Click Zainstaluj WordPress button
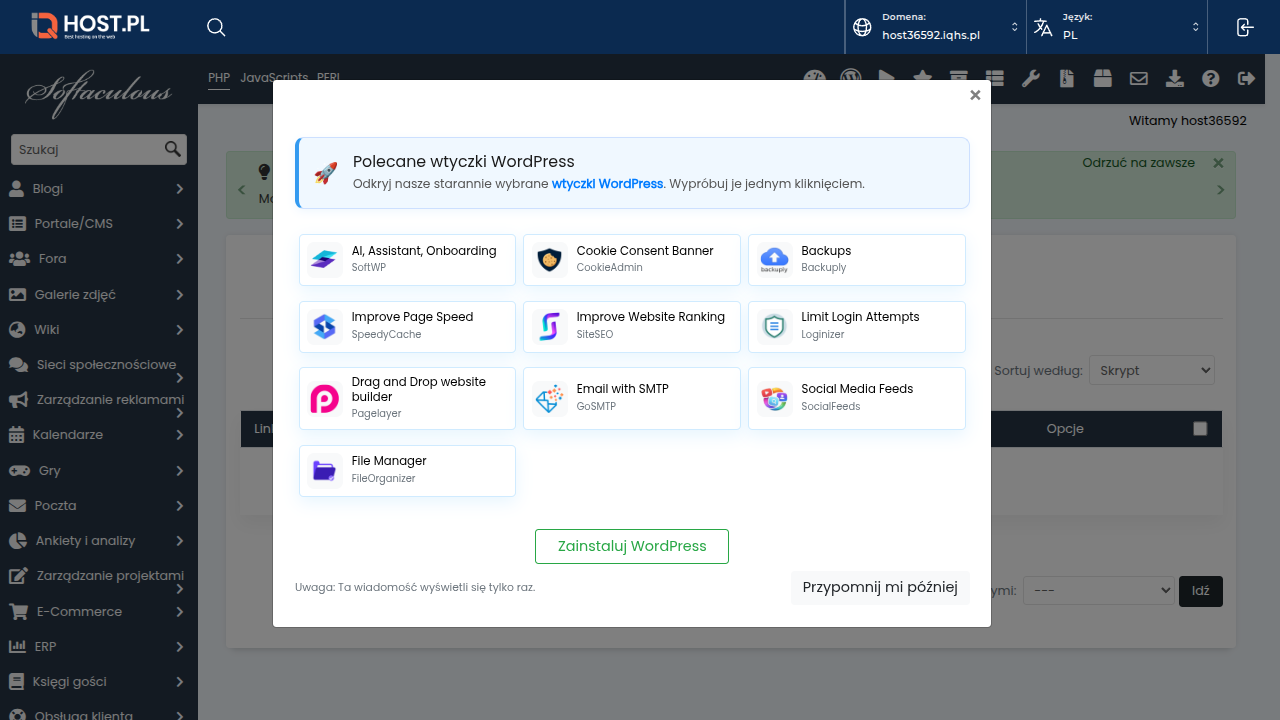This screenshot has height=720, width=1280. [632, 547]
